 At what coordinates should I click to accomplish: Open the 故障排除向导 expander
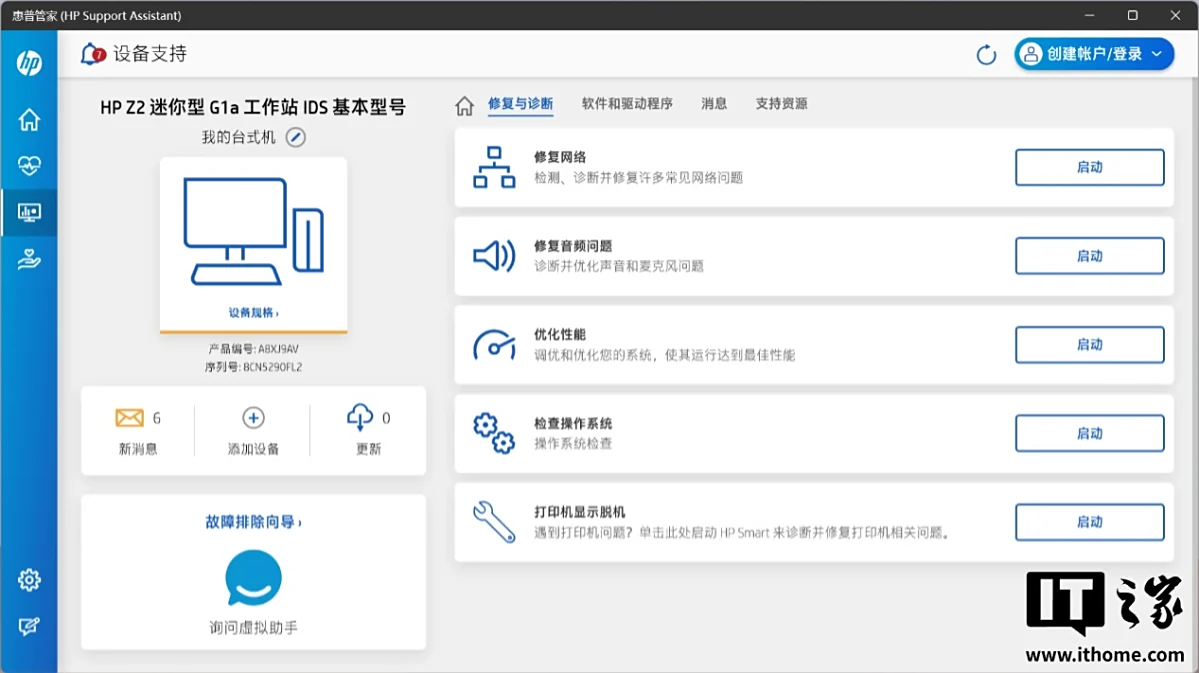point(253,522)
